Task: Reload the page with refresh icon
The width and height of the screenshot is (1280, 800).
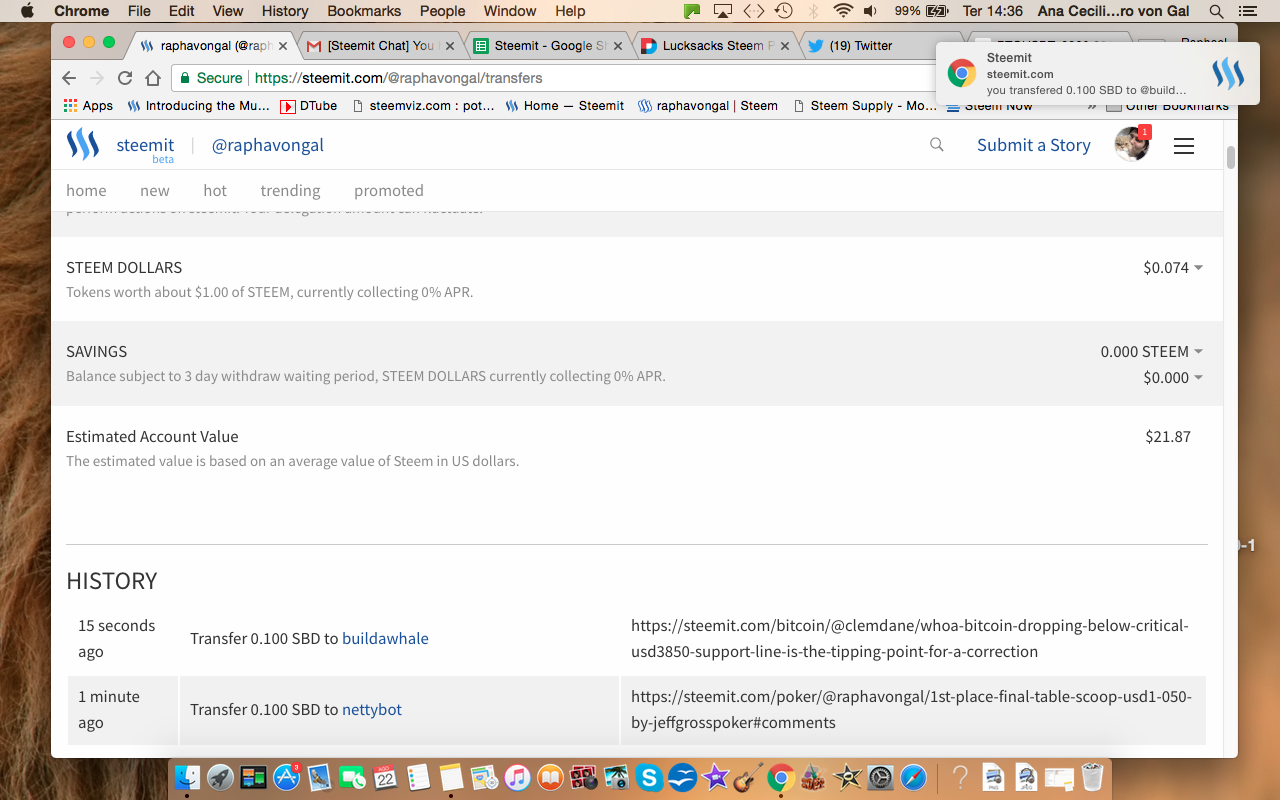Action: coord(125,78)
